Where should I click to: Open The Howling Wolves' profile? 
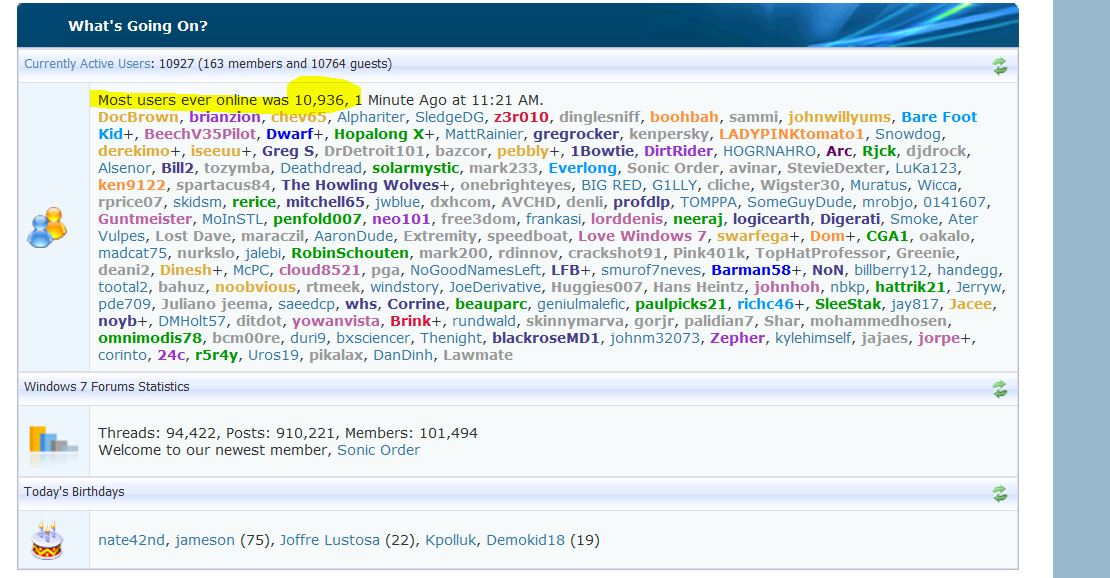point(360,185)
